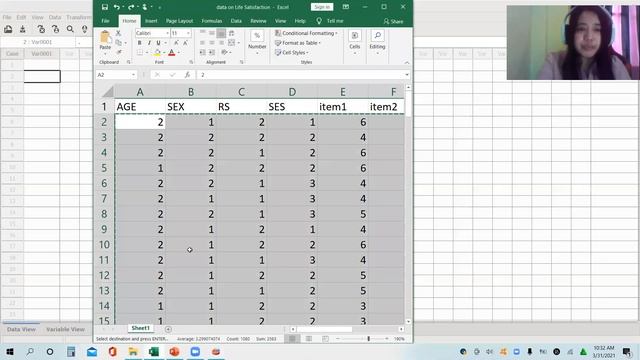Open Windows Start menu

(9, 351)
